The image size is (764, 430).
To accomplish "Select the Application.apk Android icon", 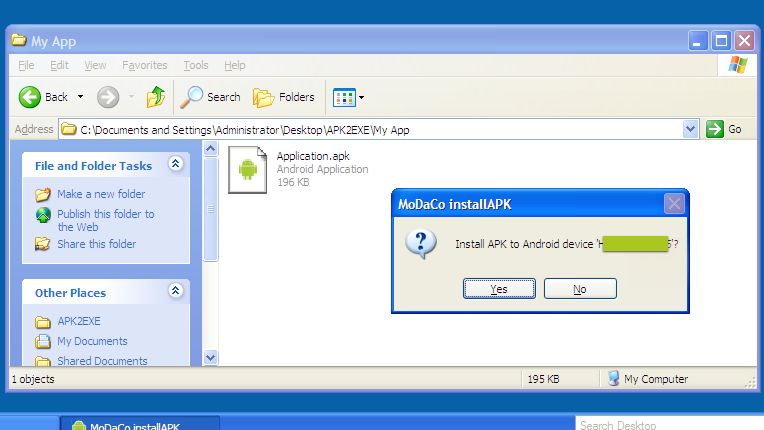I will coord(248,169).
